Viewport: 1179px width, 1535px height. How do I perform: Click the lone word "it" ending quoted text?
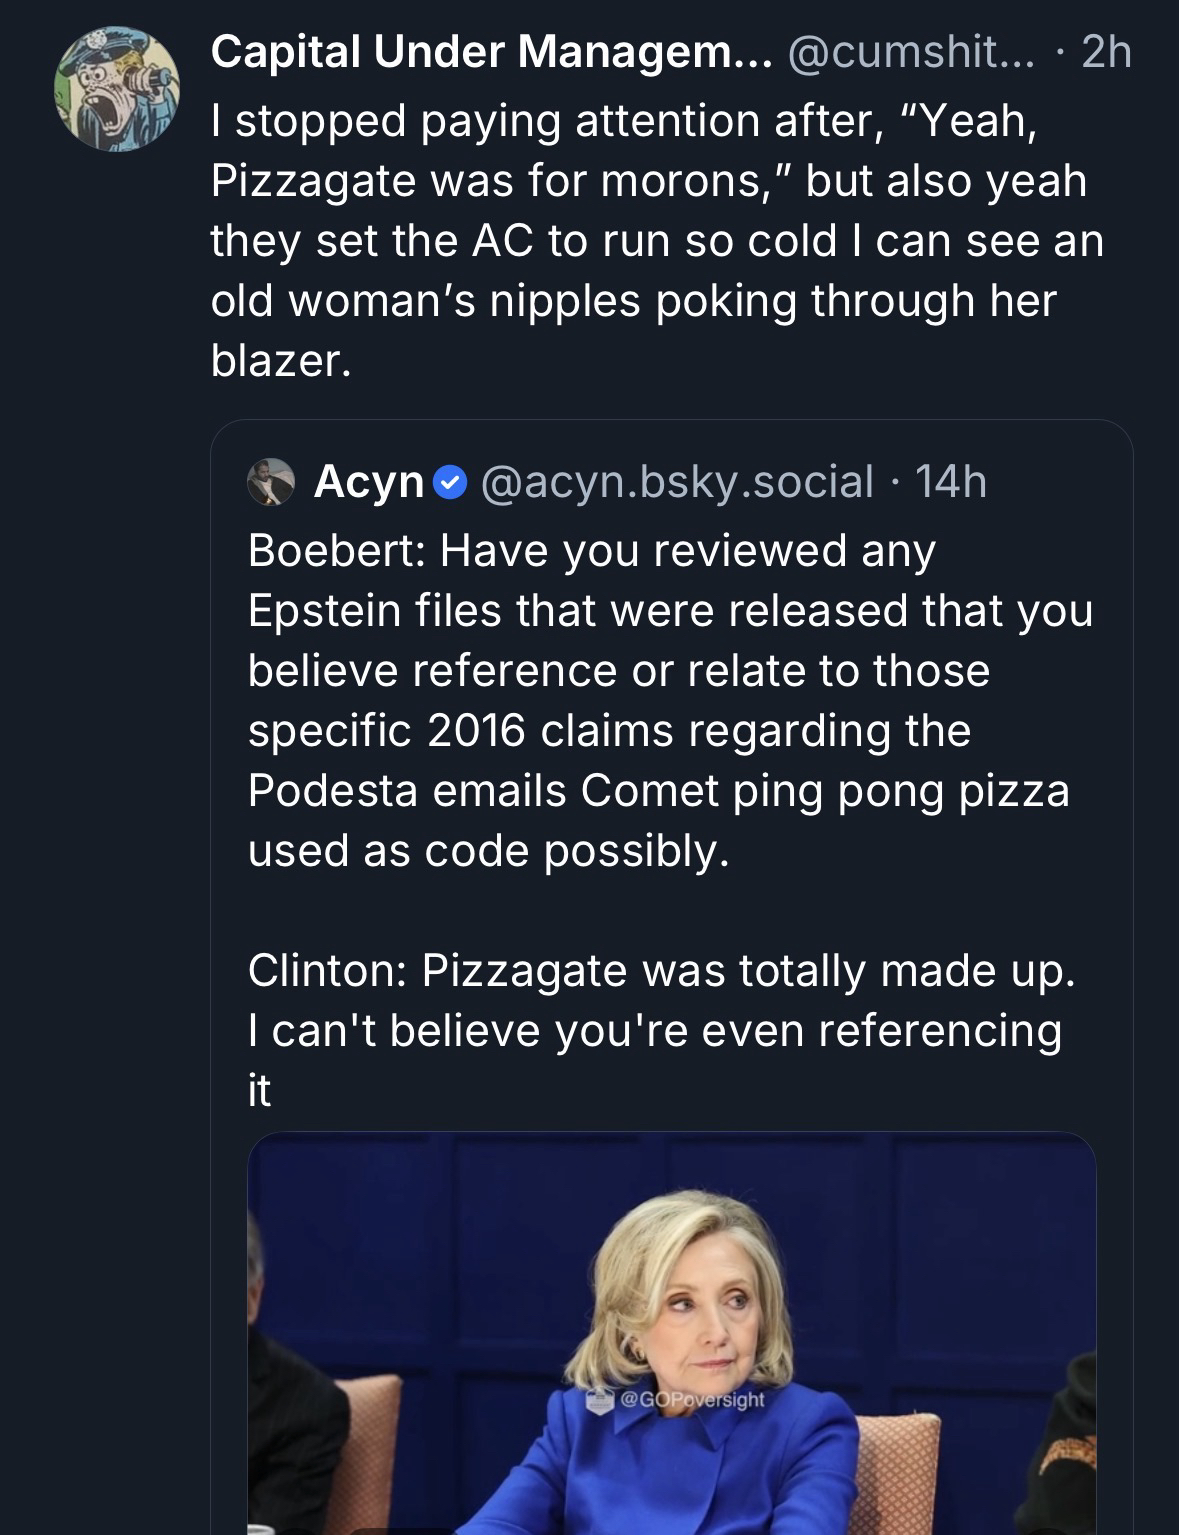click(259, 1090)
